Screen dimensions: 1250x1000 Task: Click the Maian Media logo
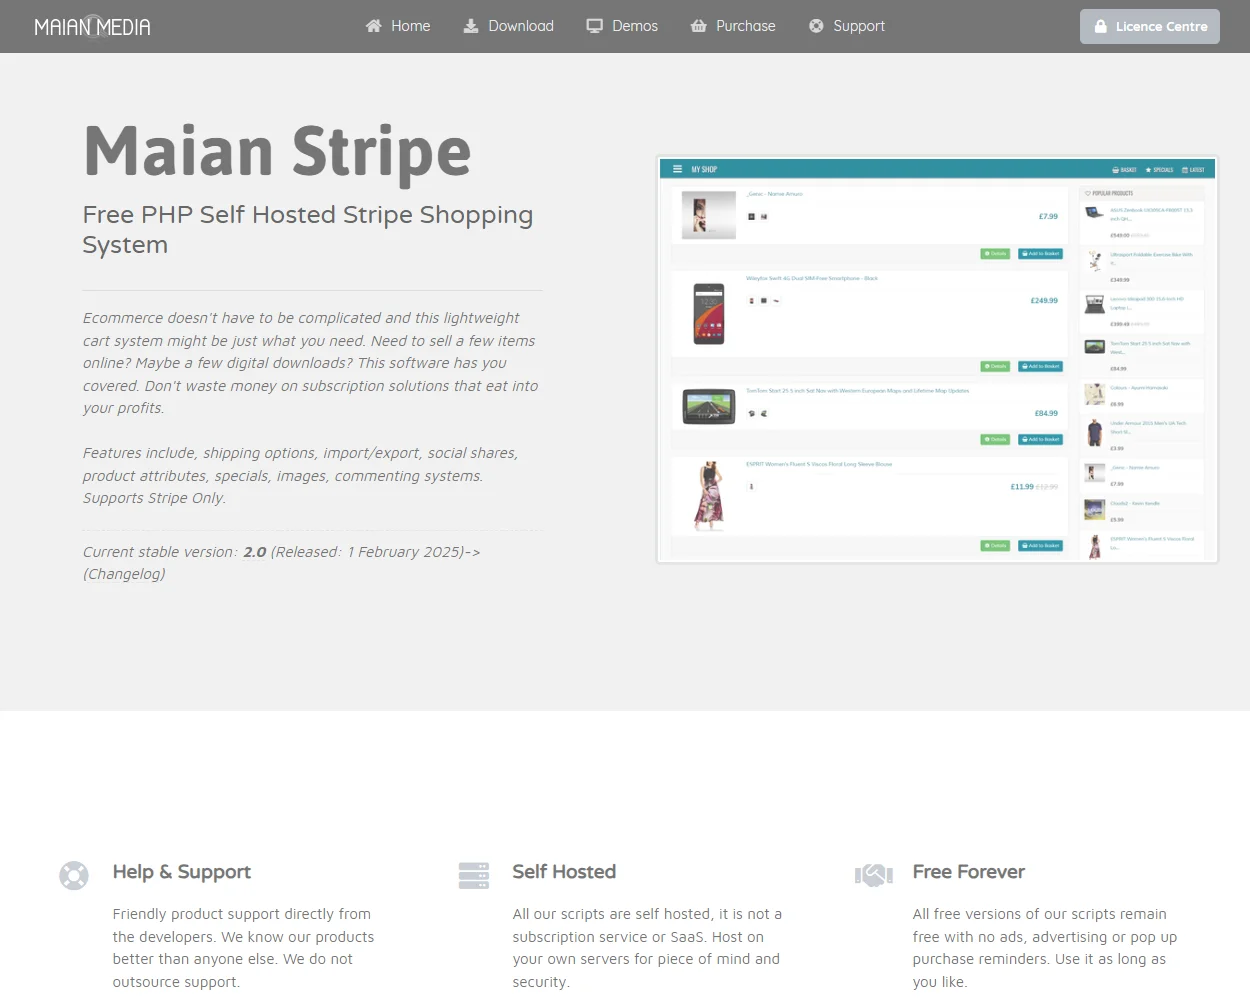pos(92,26)
